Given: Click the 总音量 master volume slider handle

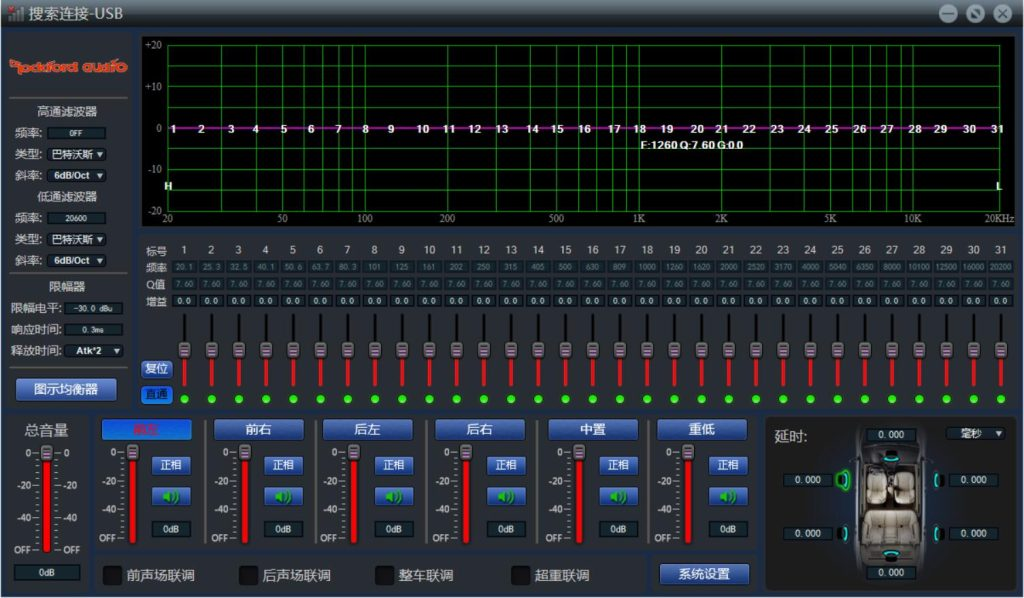Looking at the screenshot, I should coord(46,454).
